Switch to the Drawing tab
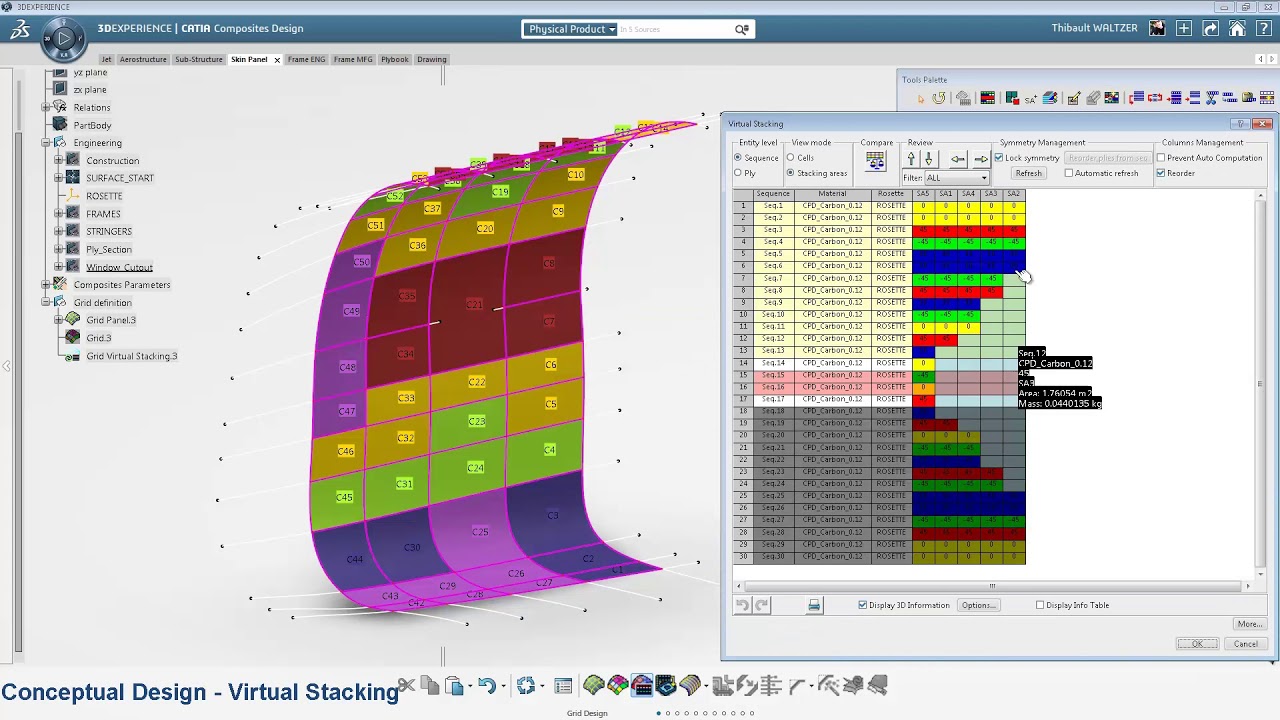1280x720 pixels. [432, 59]
